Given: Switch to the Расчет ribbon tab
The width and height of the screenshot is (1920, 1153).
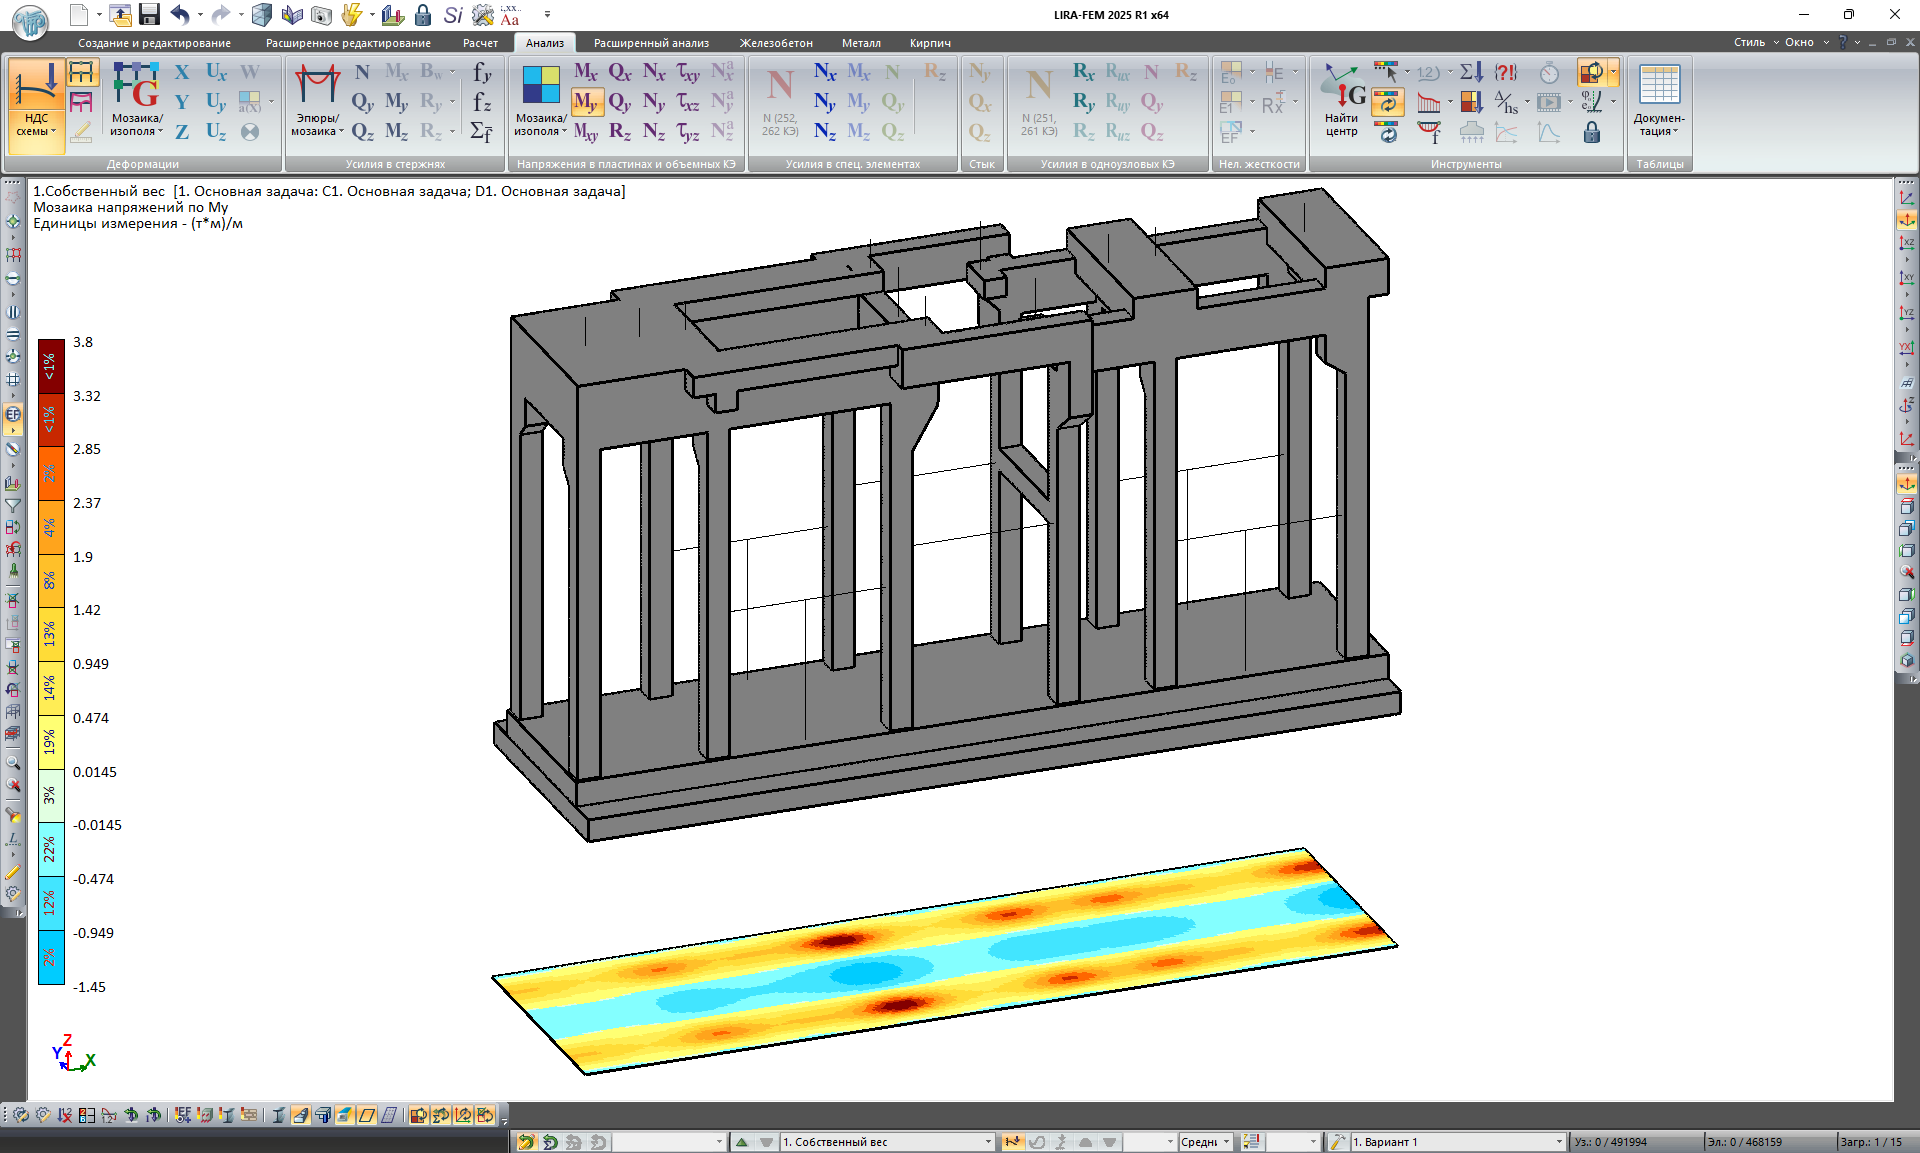Looking at the screenshot, I should click(480, 43).
